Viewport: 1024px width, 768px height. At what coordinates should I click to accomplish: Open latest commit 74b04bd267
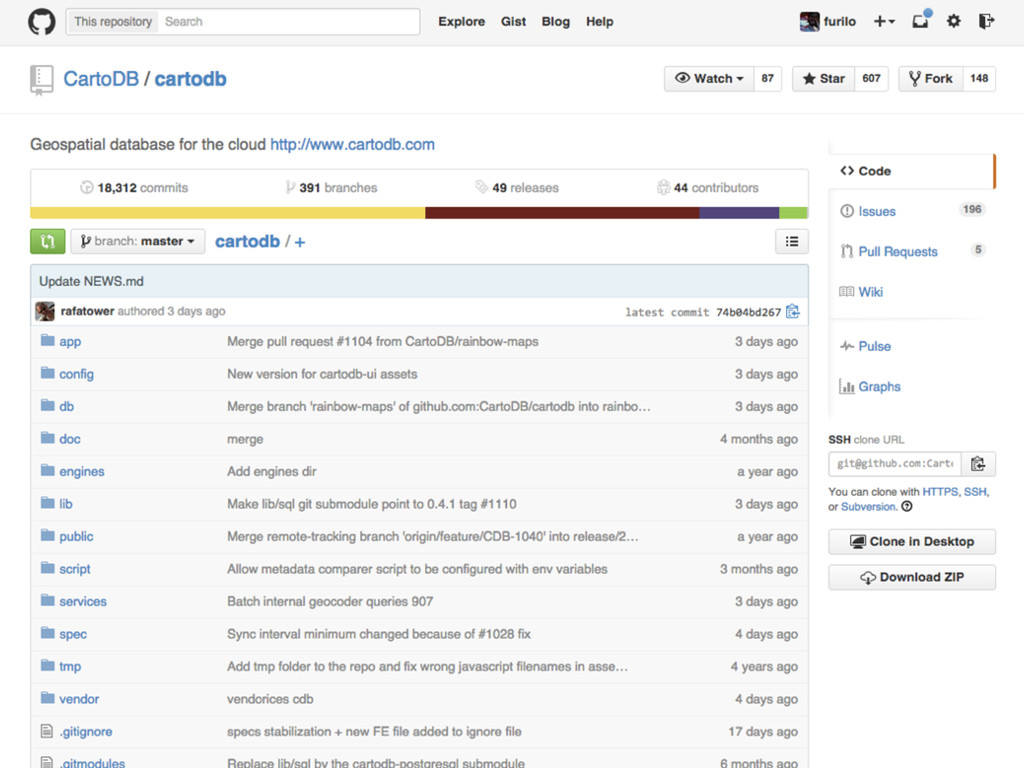pos(748,312)
